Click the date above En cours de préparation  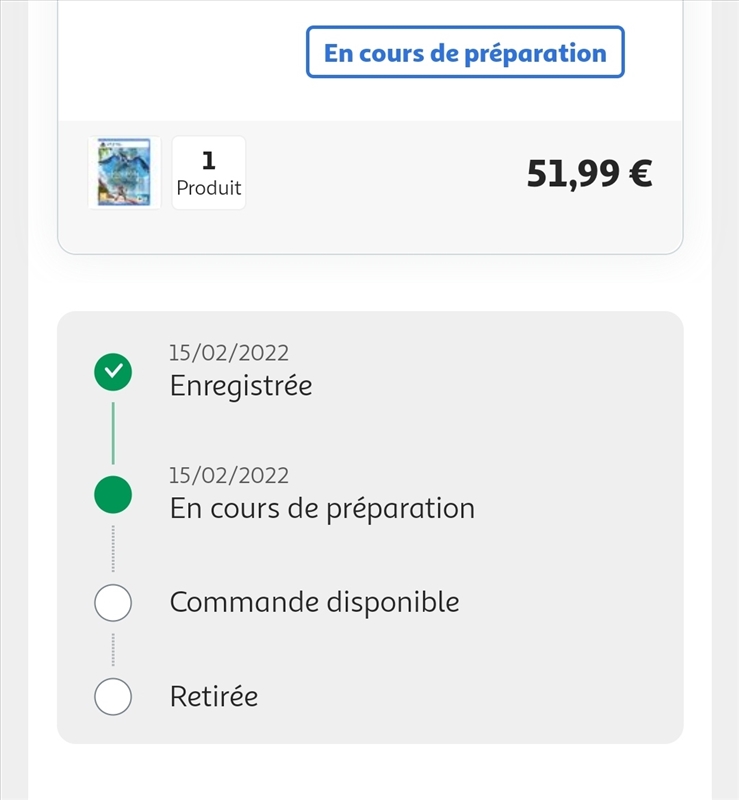coord(229,476)
